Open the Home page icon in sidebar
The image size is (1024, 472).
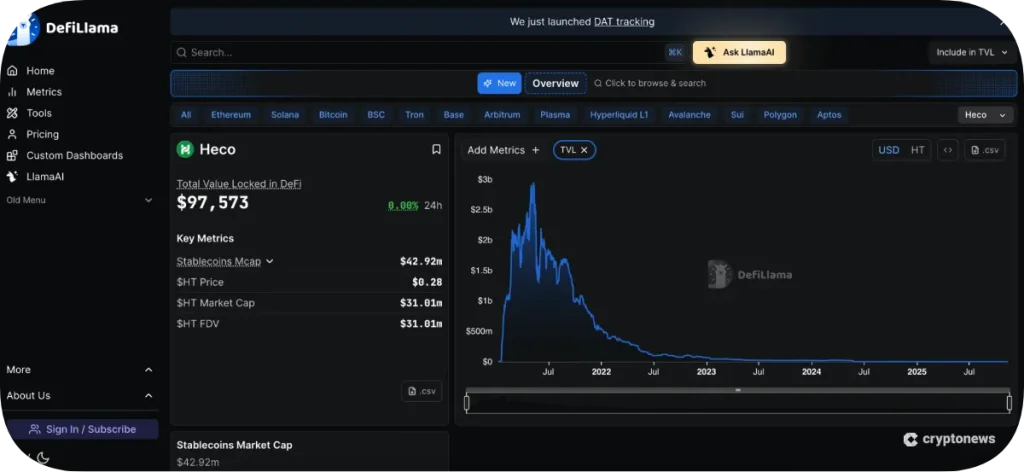click(12, 71)
